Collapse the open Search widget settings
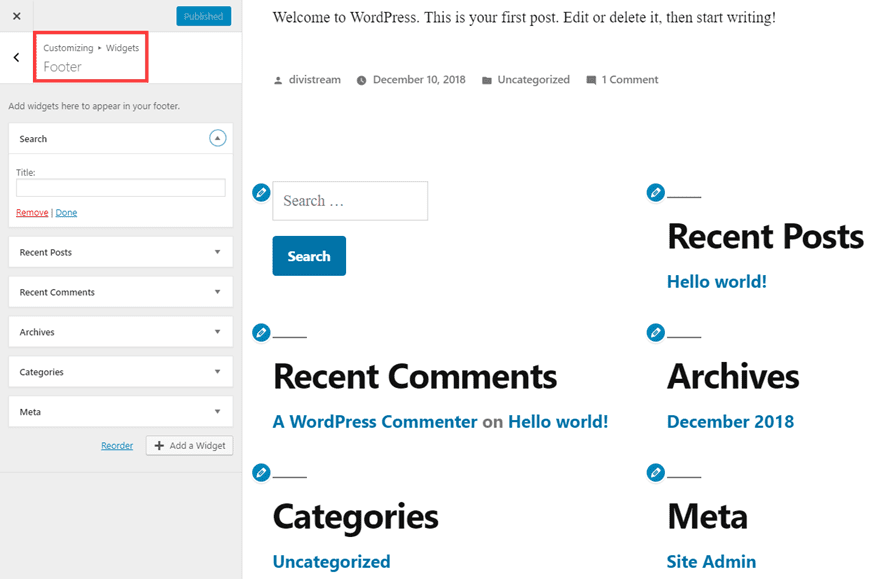This screenshot has width=880, height=579. (x=217, y=138)
